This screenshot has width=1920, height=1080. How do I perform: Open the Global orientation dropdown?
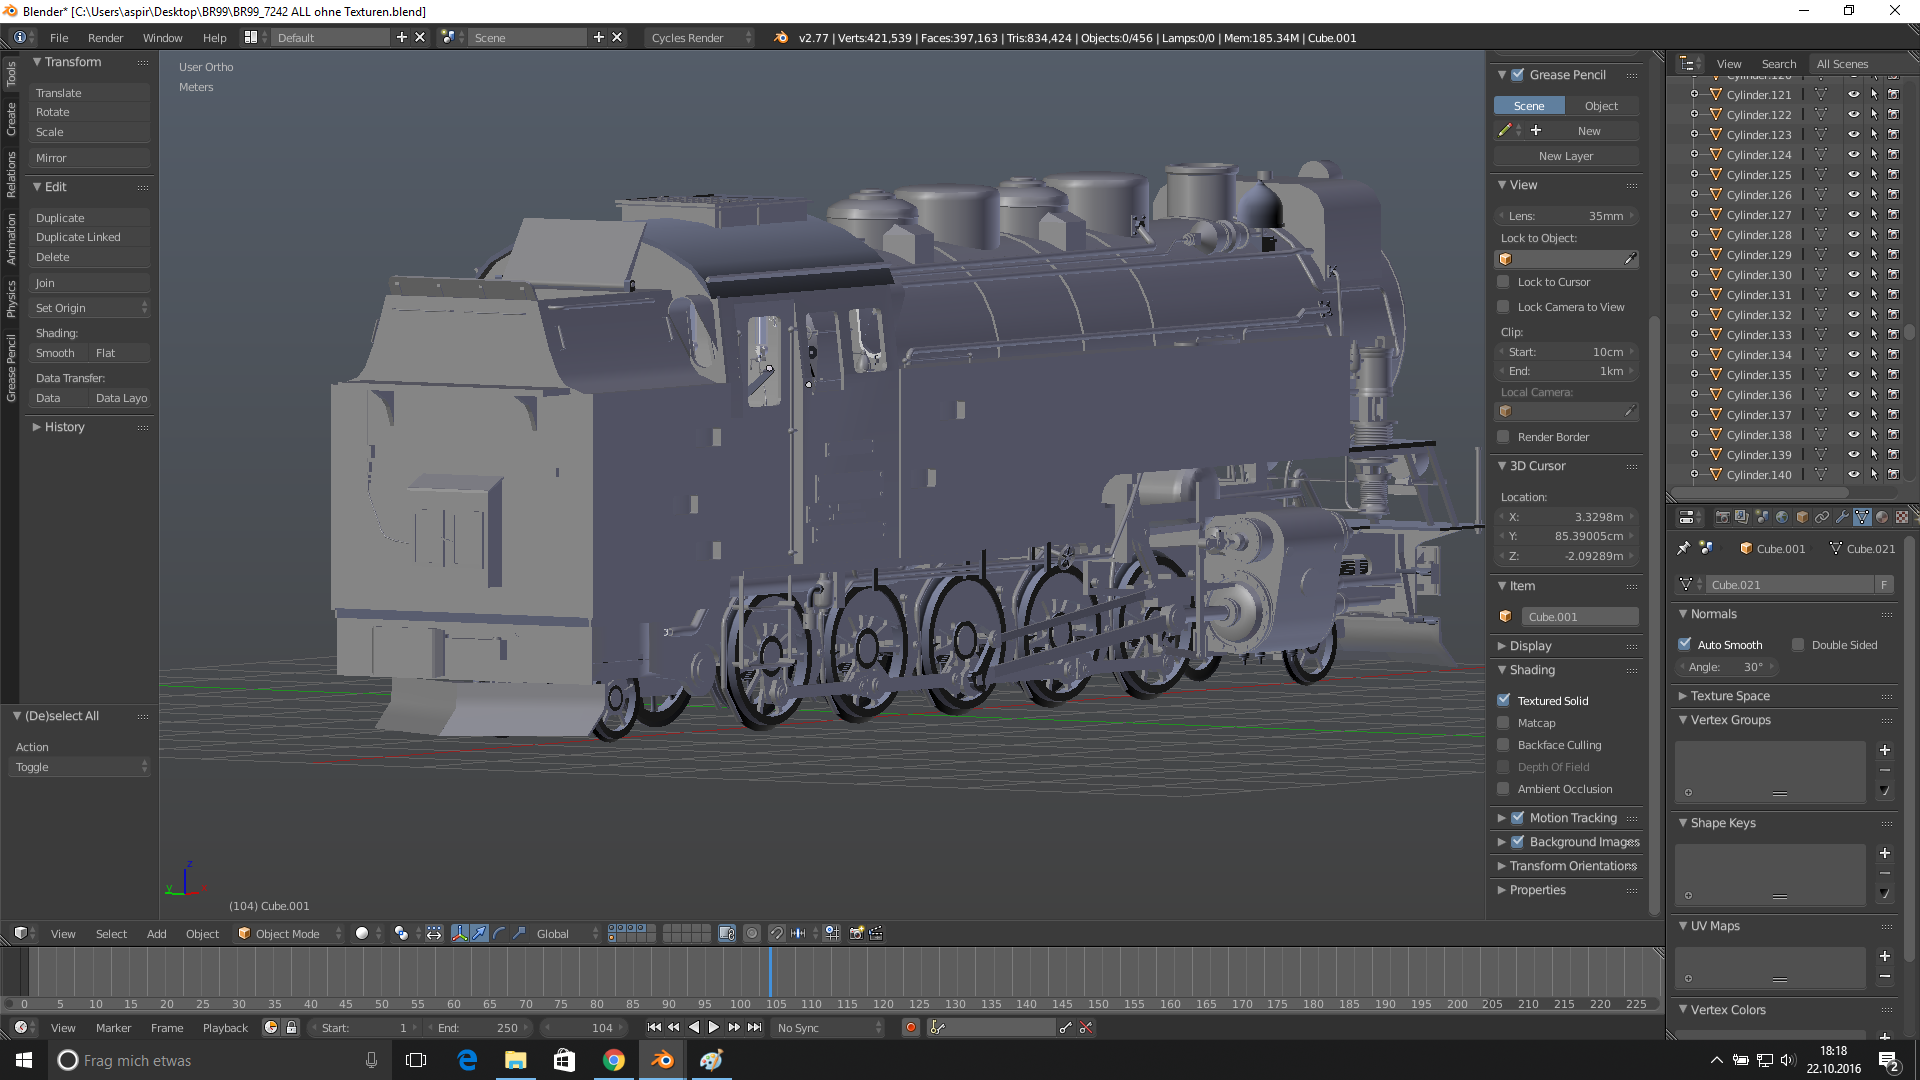[566, 933]
